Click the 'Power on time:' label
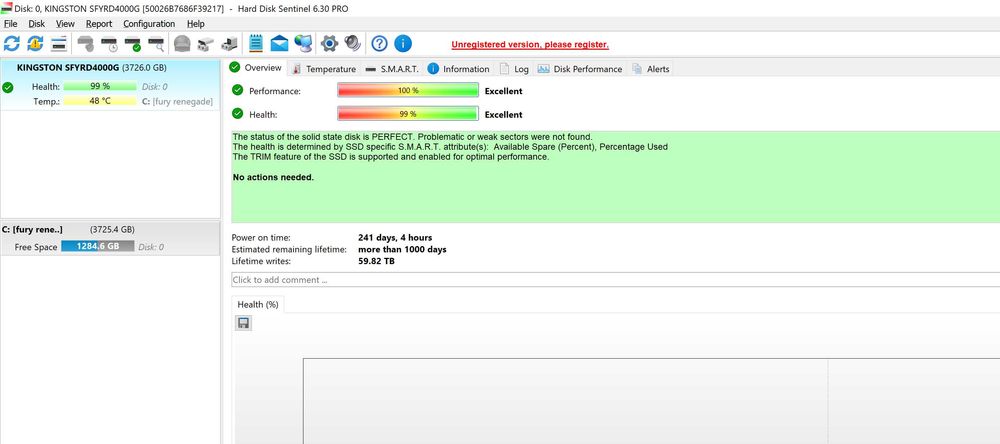 261,237
